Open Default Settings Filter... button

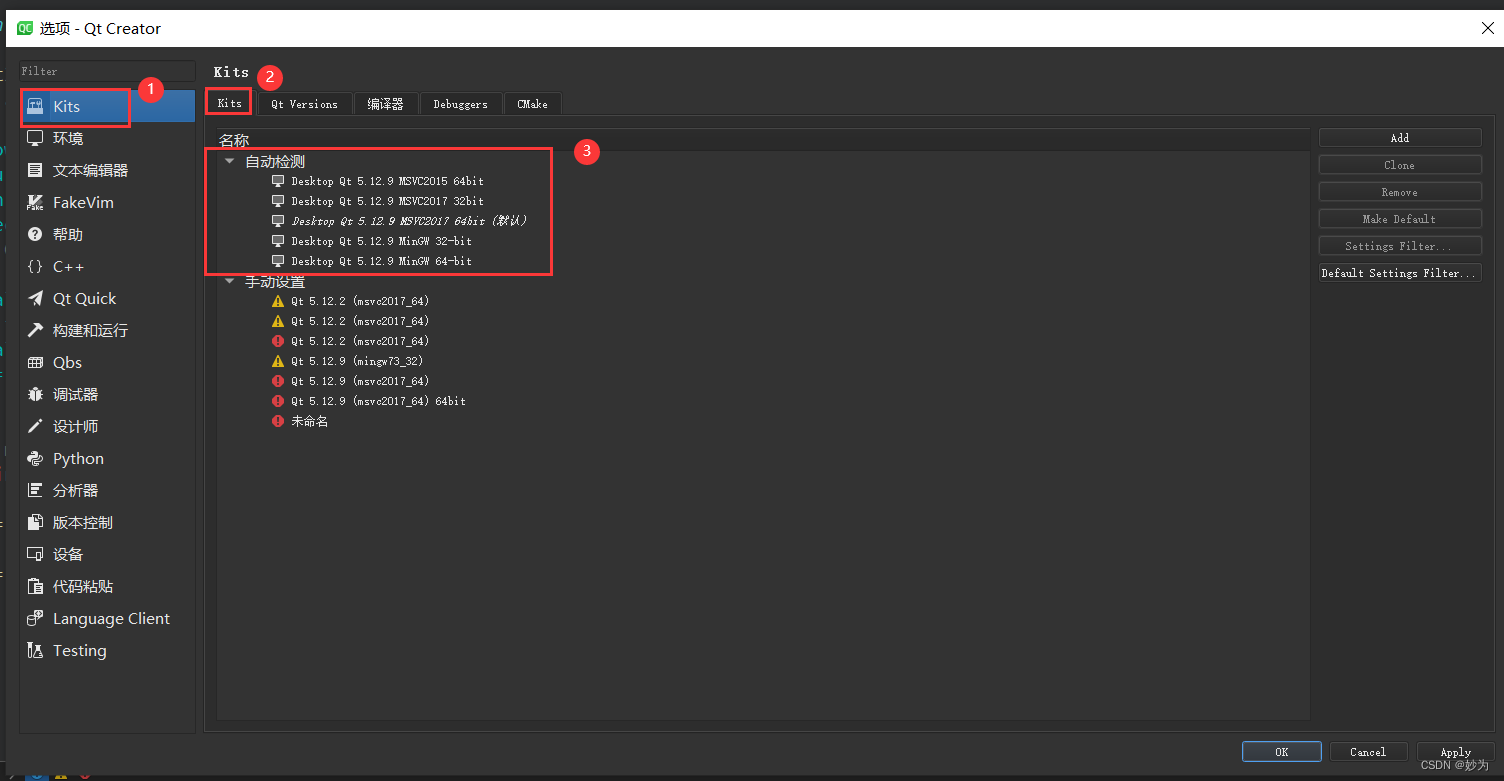coord(1400,273)
